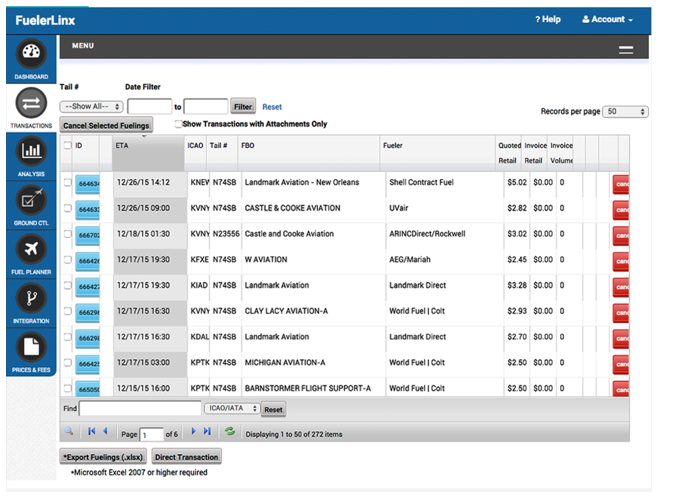Open Fuel Planner airplane icon

point(30,251)
